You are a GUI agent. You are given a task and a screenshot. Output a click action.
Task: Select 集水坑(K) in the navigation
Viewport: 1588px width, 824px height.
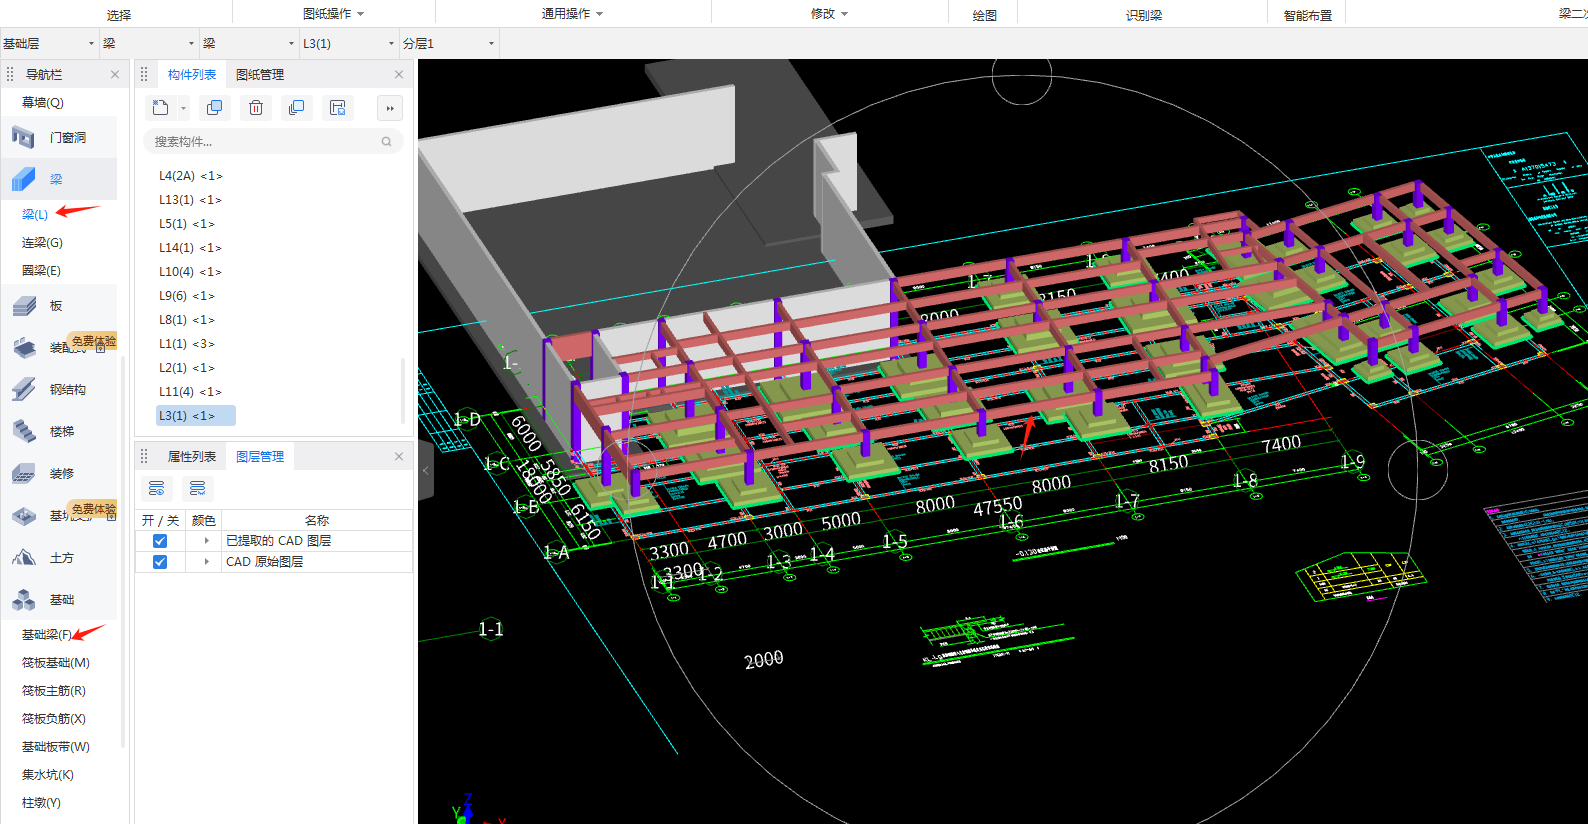(48, 774)
